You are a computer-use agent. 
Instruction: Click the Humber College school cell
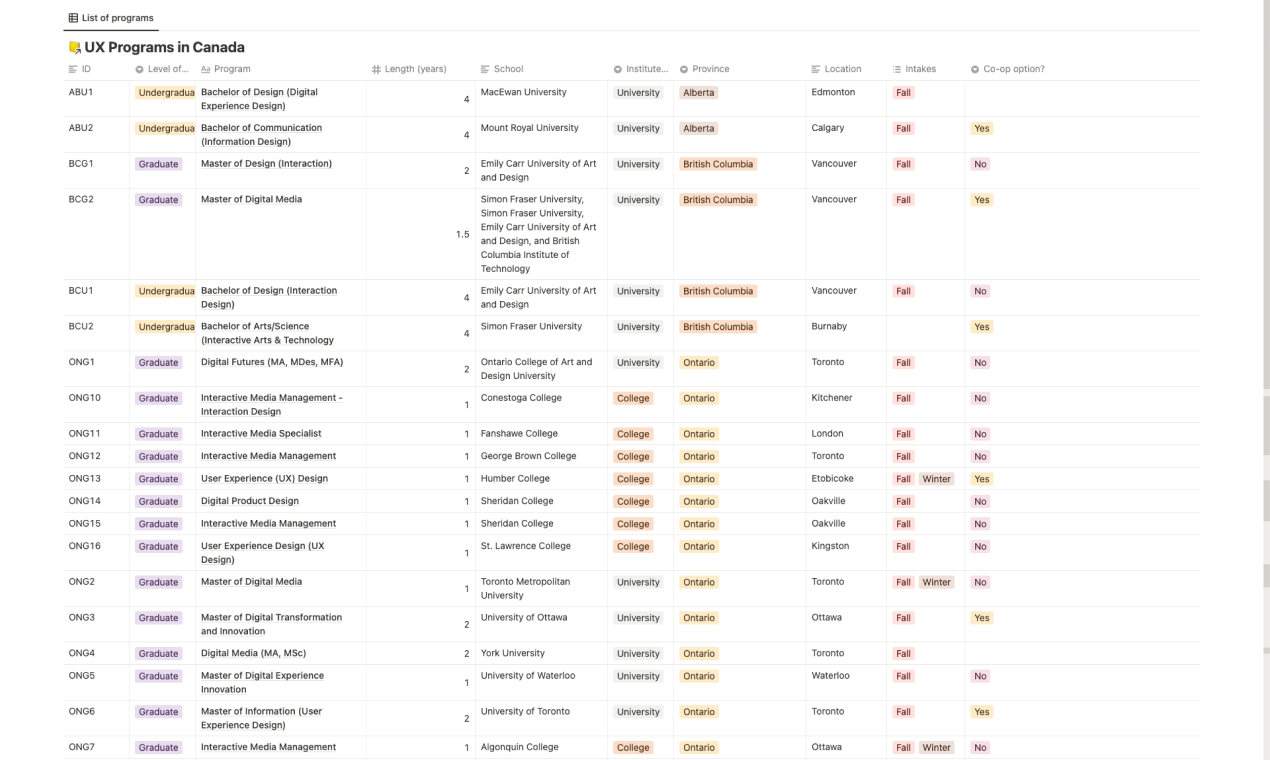pyautogui.click(x=541, y=479)
